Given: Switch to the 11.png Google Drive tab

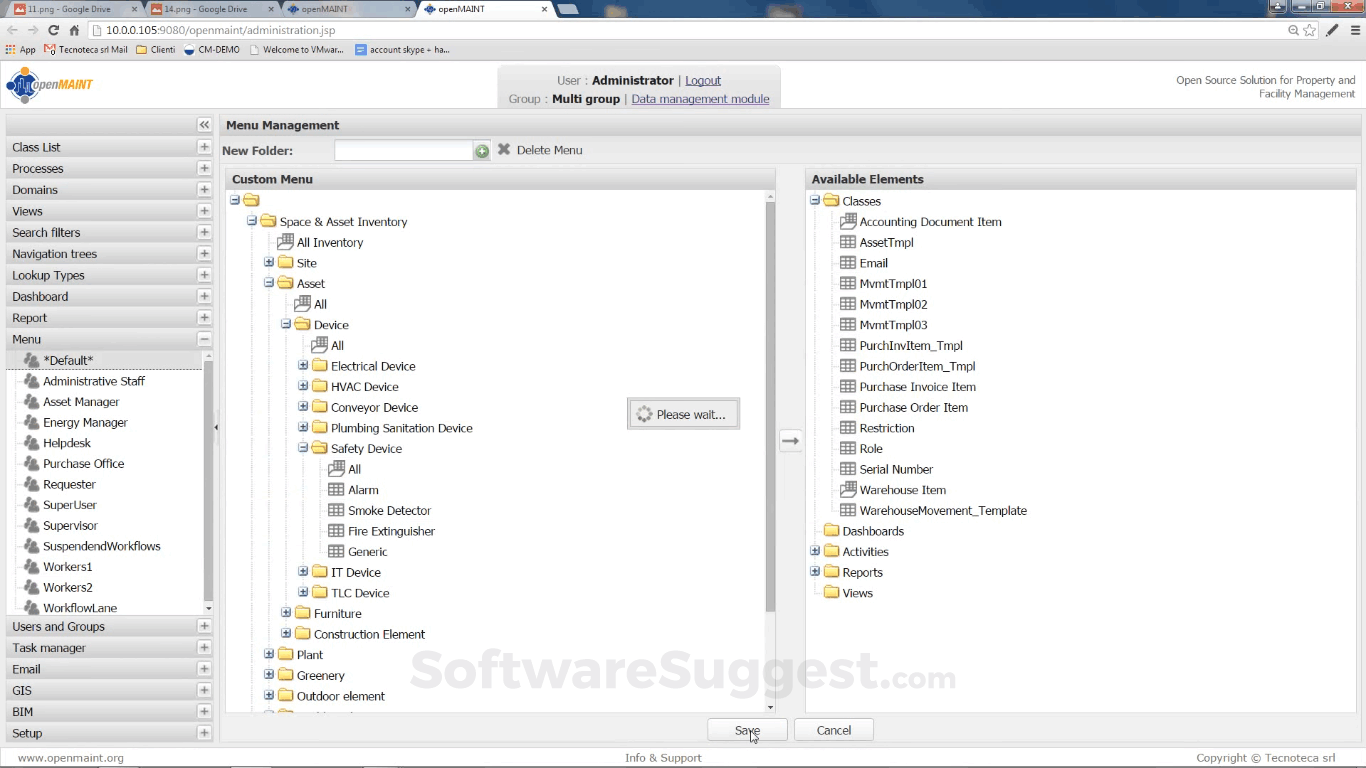Looking at the screenshot, I should click(70, 9).
